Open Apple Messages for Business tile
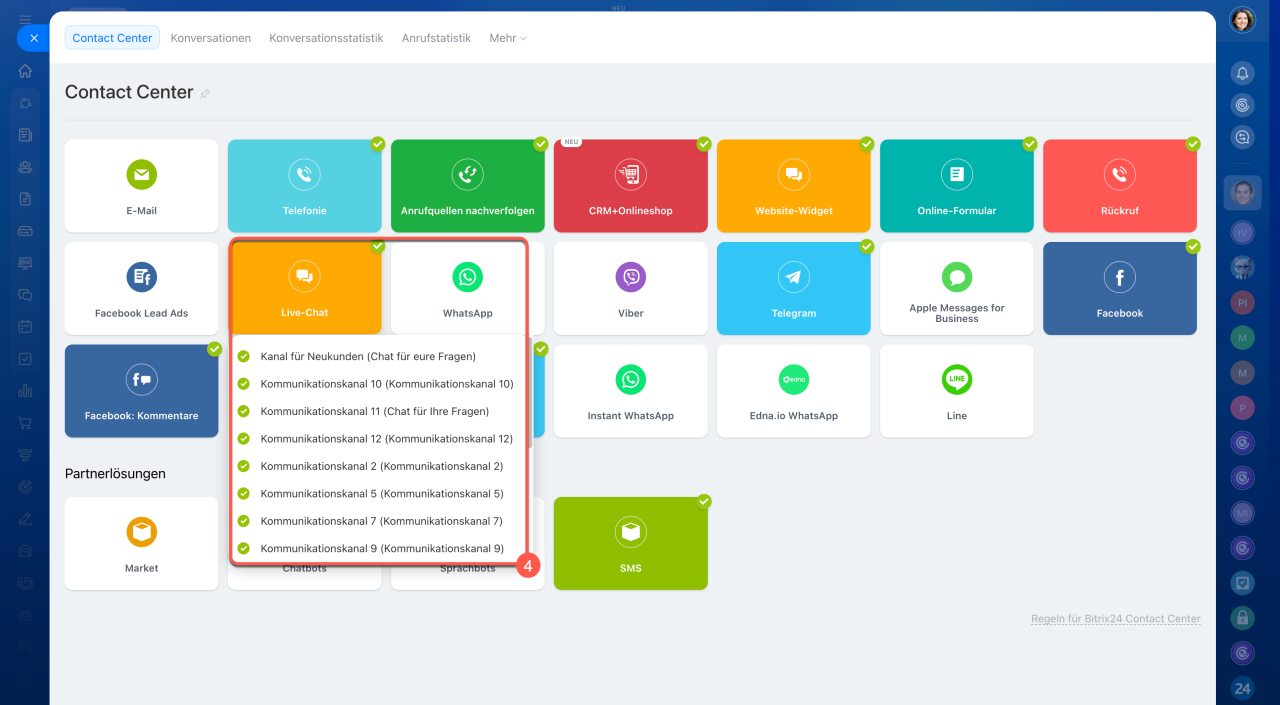 [x=956, y=288]
